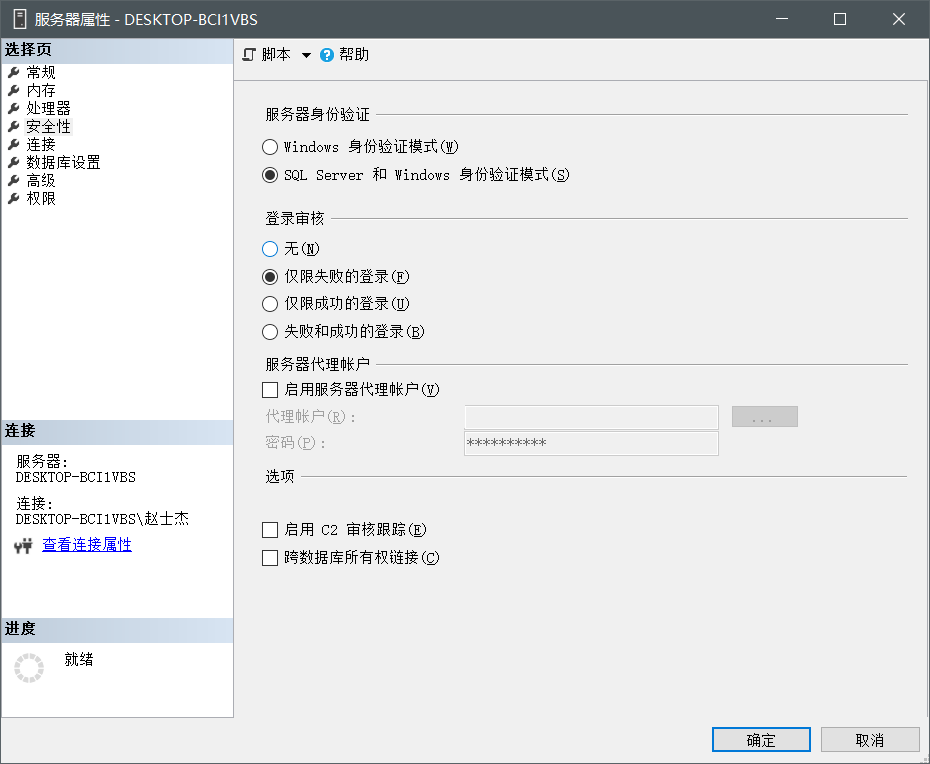The width and height of the screenshot is (930, 764).
Task: Click the 代理帐户 input field
Action: point(591,417)
